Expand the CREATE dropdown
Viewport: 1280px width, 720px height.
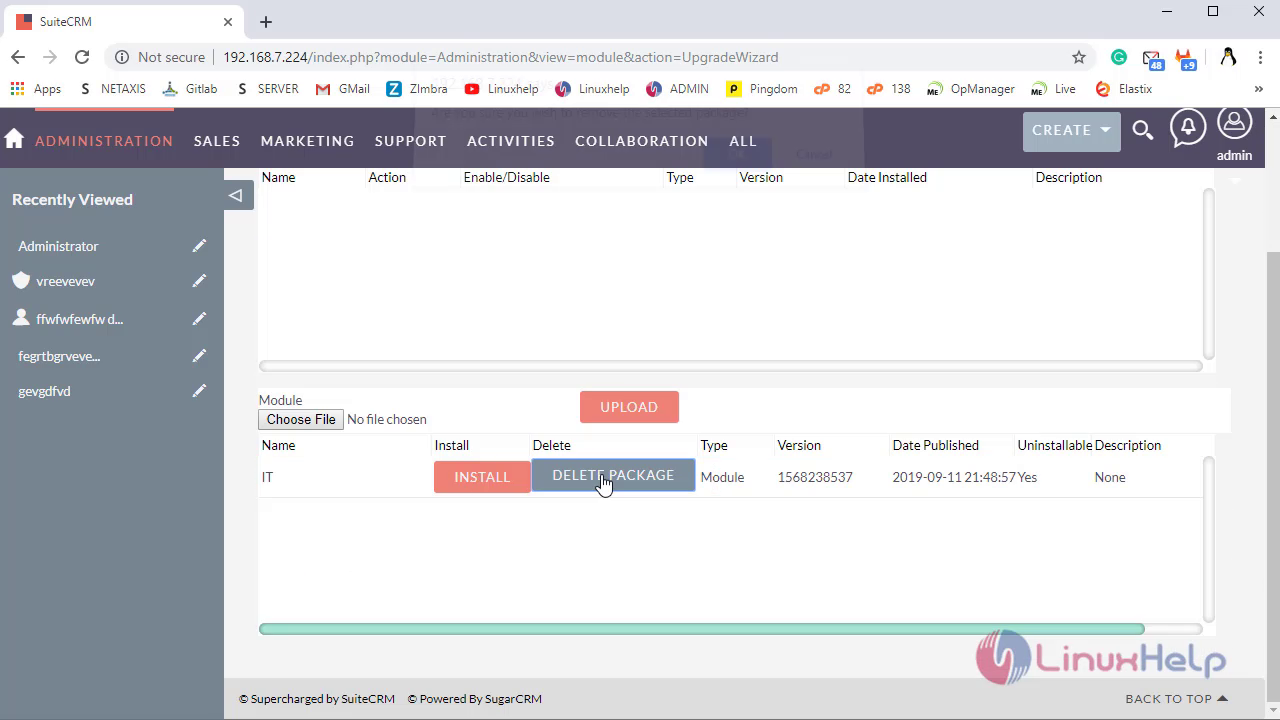[x=1072, y=131]
